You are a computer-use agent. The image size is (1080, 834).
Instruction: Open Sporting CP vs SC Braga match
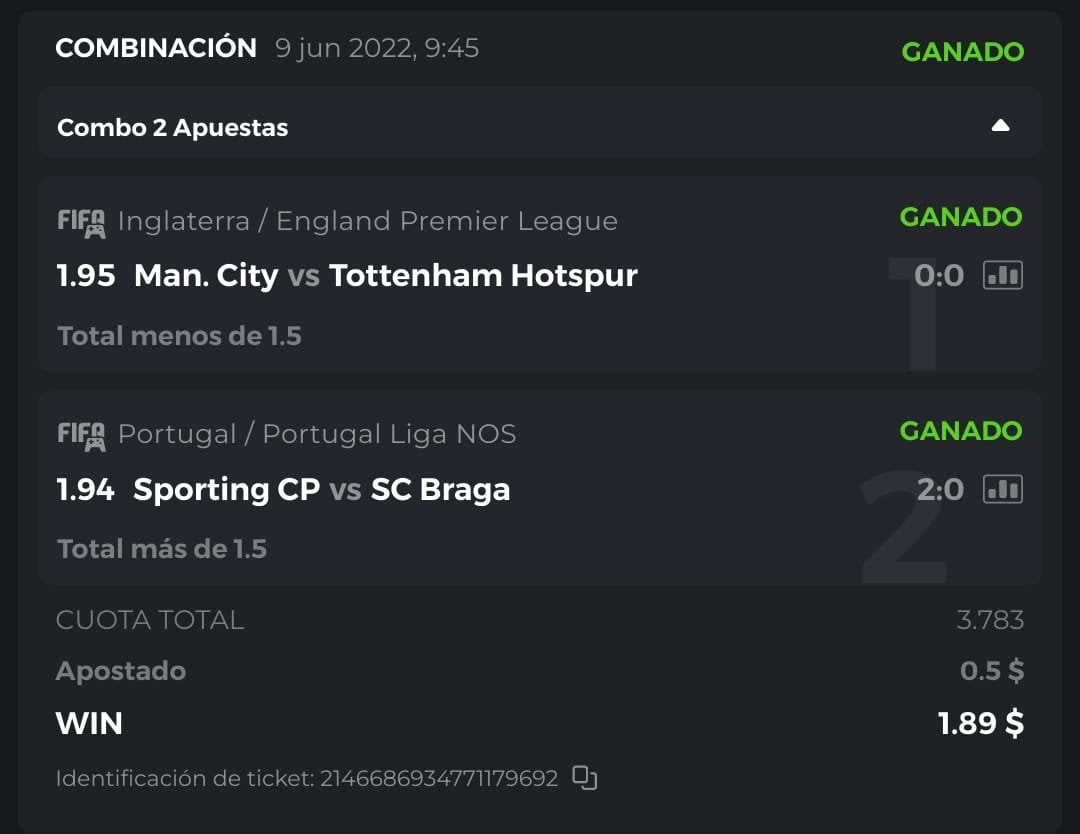[321, 489]
